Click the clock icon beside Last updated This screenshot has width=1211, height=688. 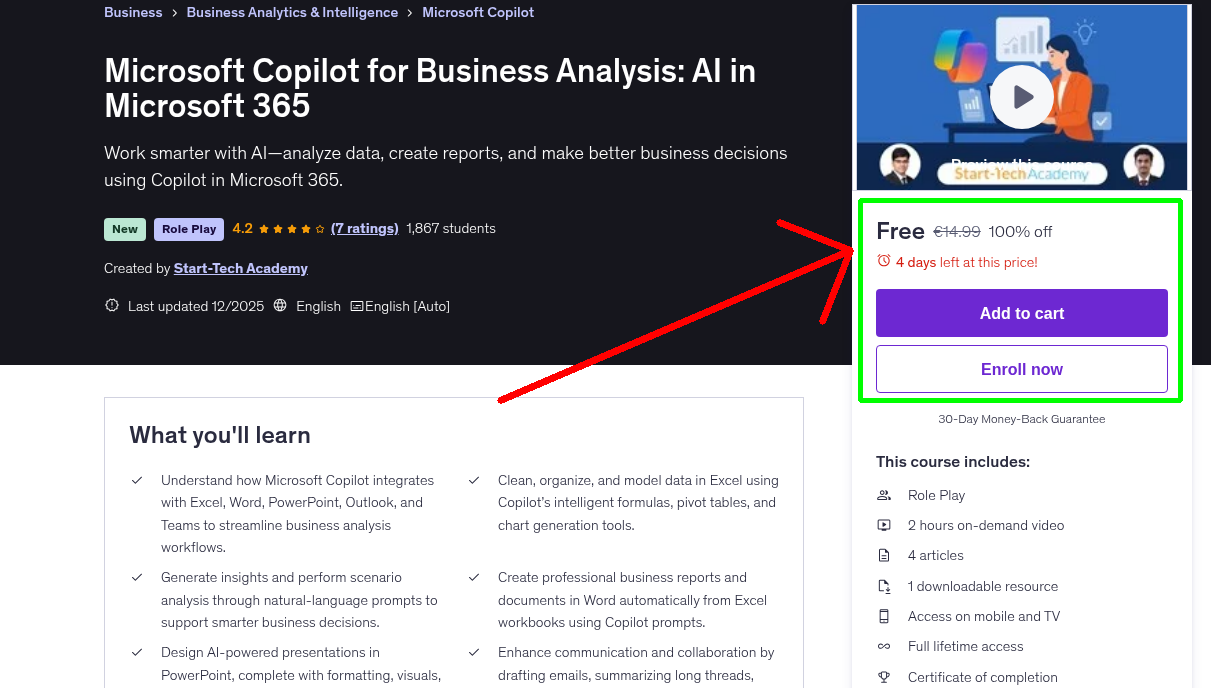(111, 305)
